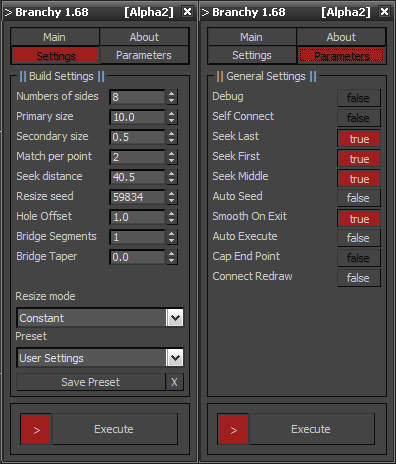Enable Connect Redraw parameter
Screen dimensions: 396x464
[359, 278]
